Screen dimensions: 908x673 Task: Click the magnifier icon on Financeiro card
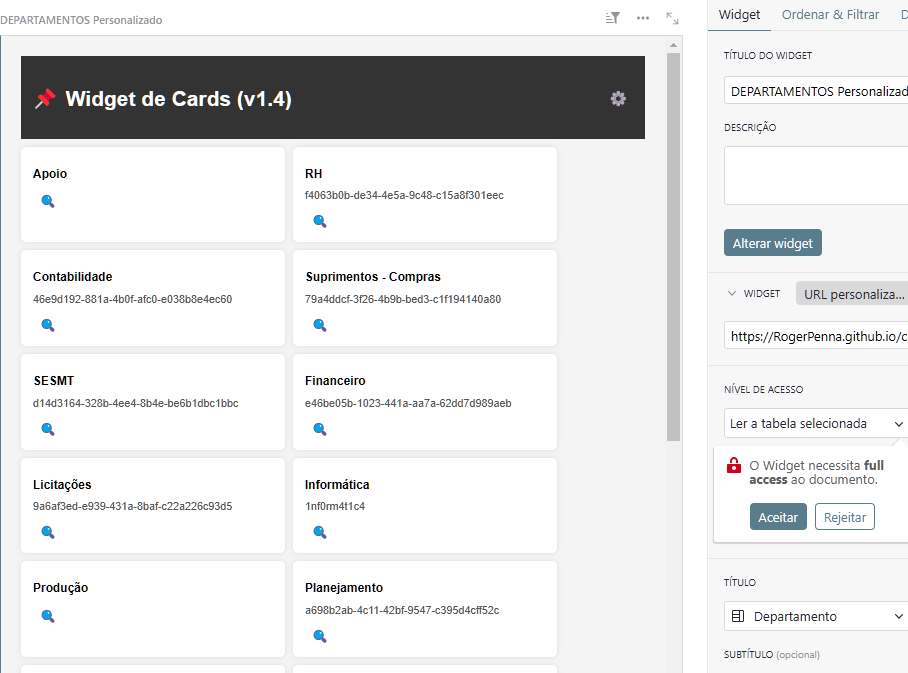click(x=320, y=429)
